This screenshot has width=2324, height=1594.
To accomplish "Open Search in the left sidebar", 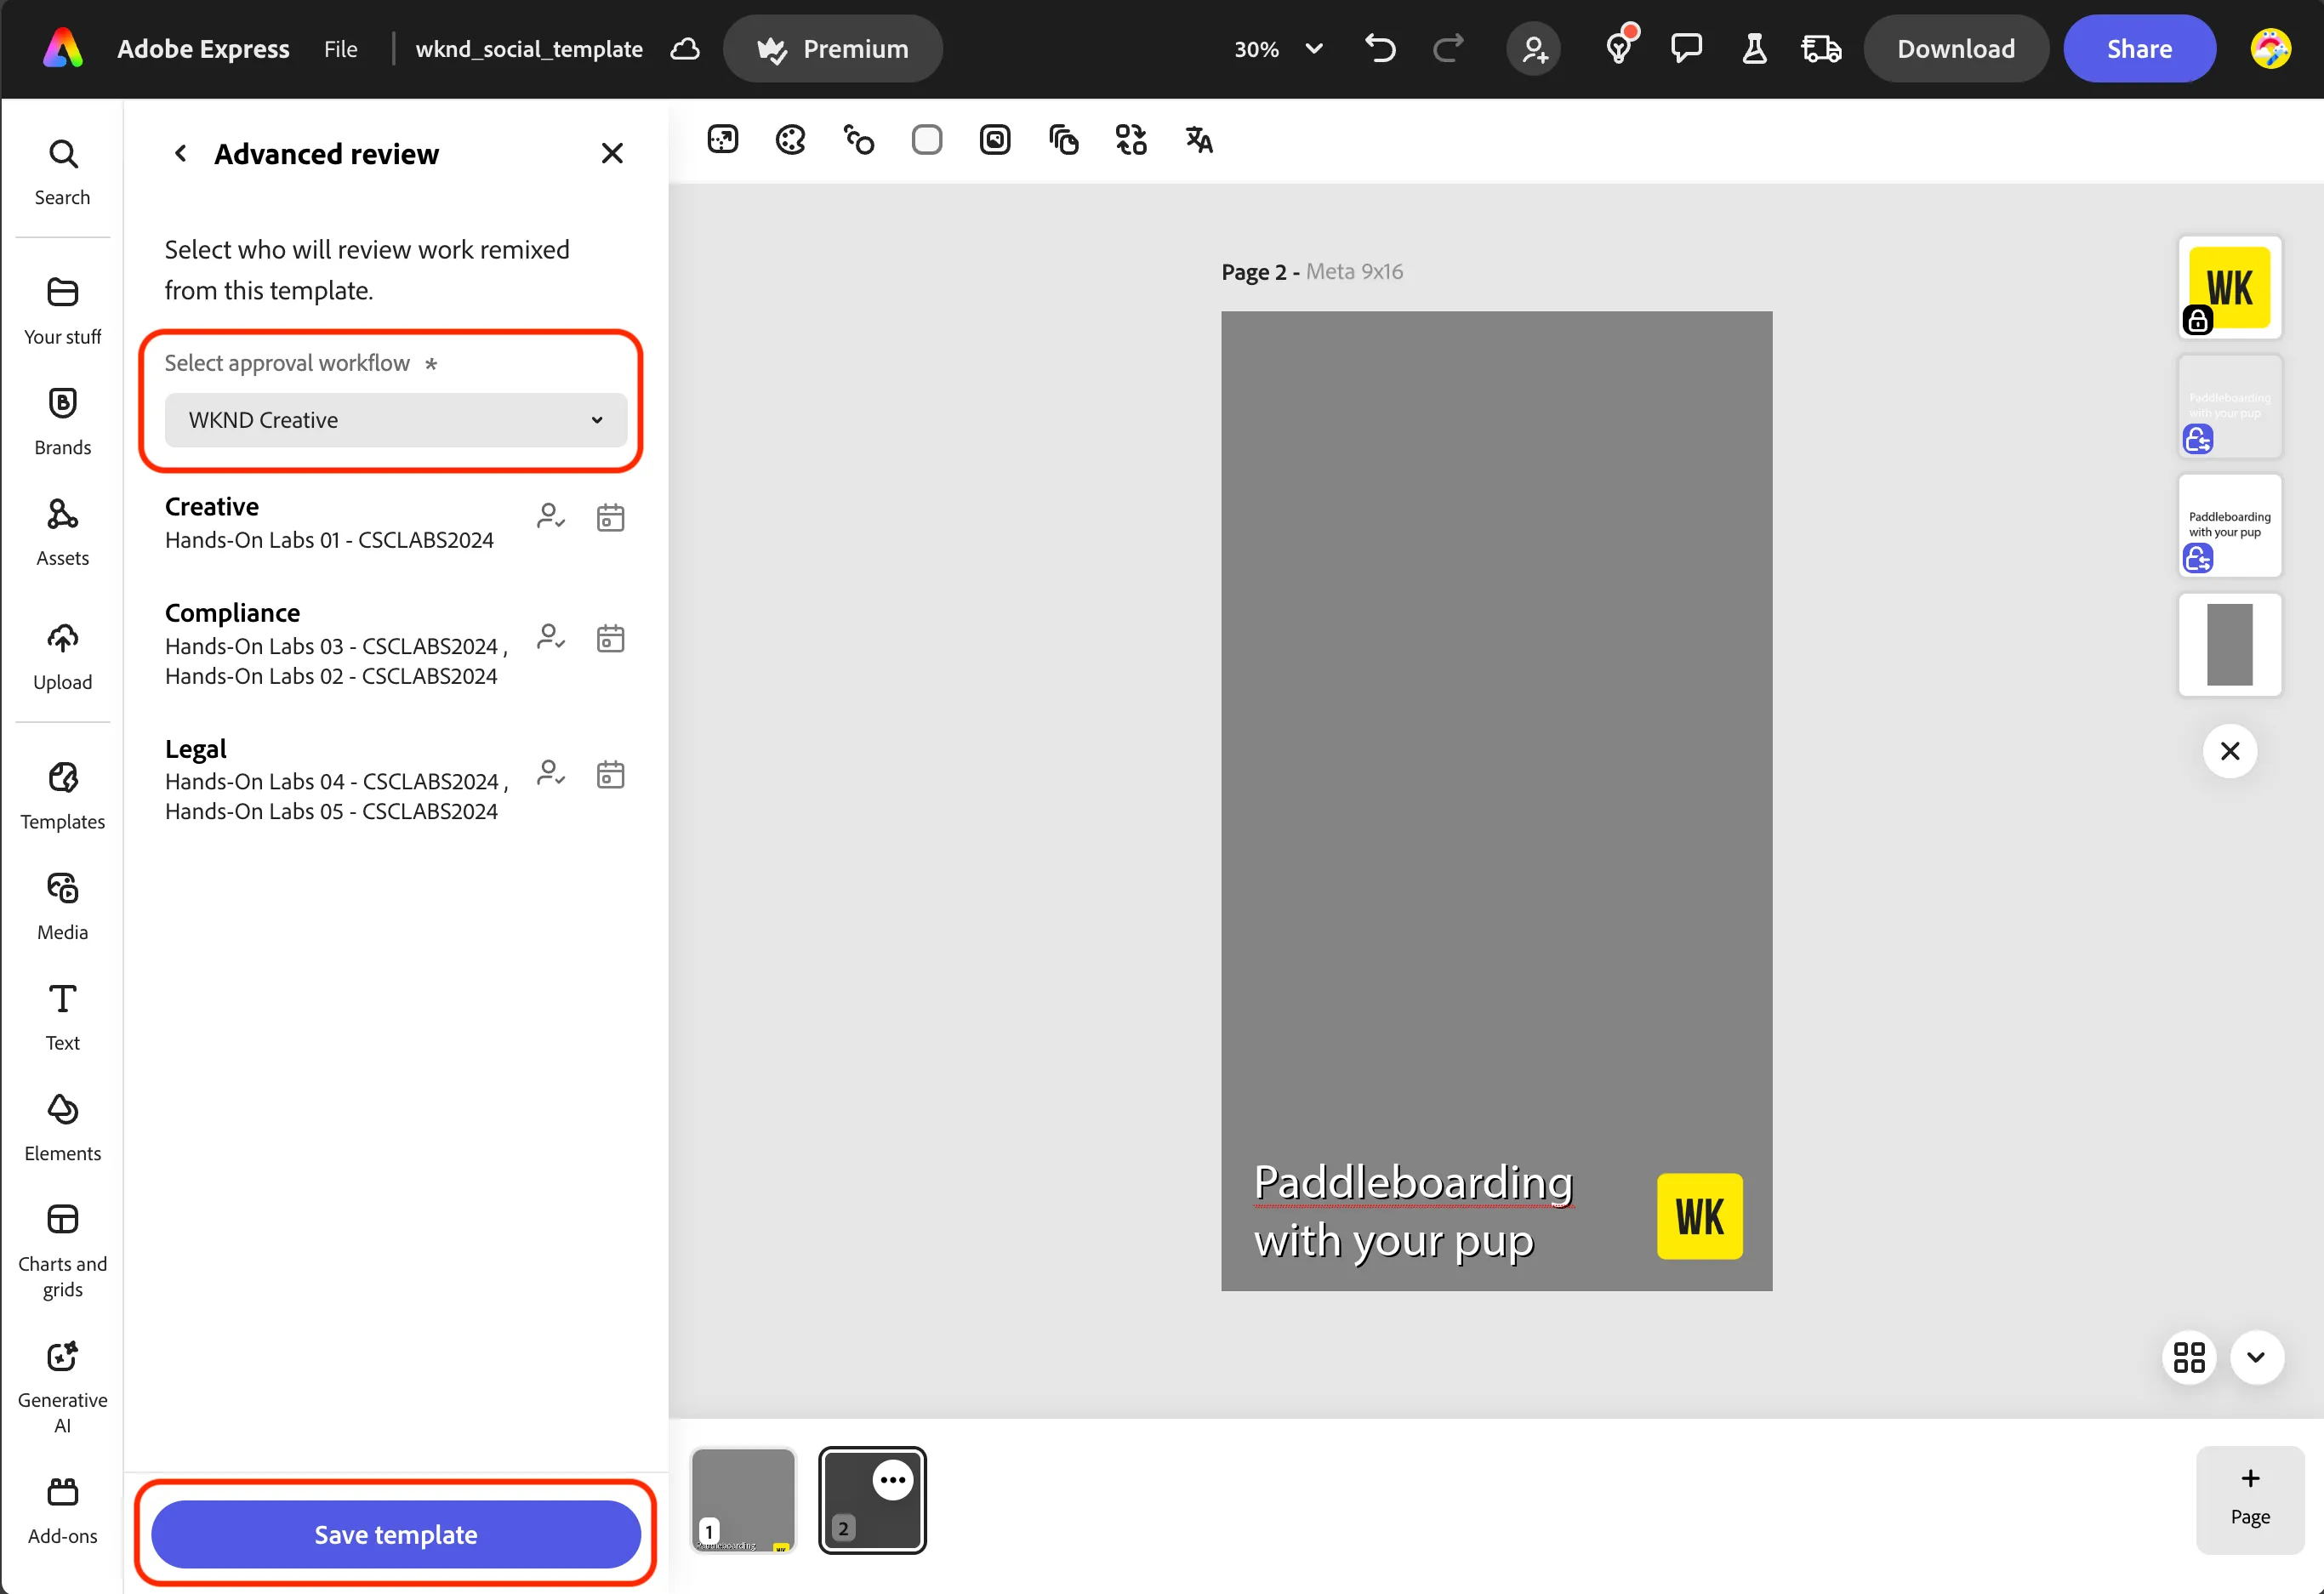I will tap(62, 172).
